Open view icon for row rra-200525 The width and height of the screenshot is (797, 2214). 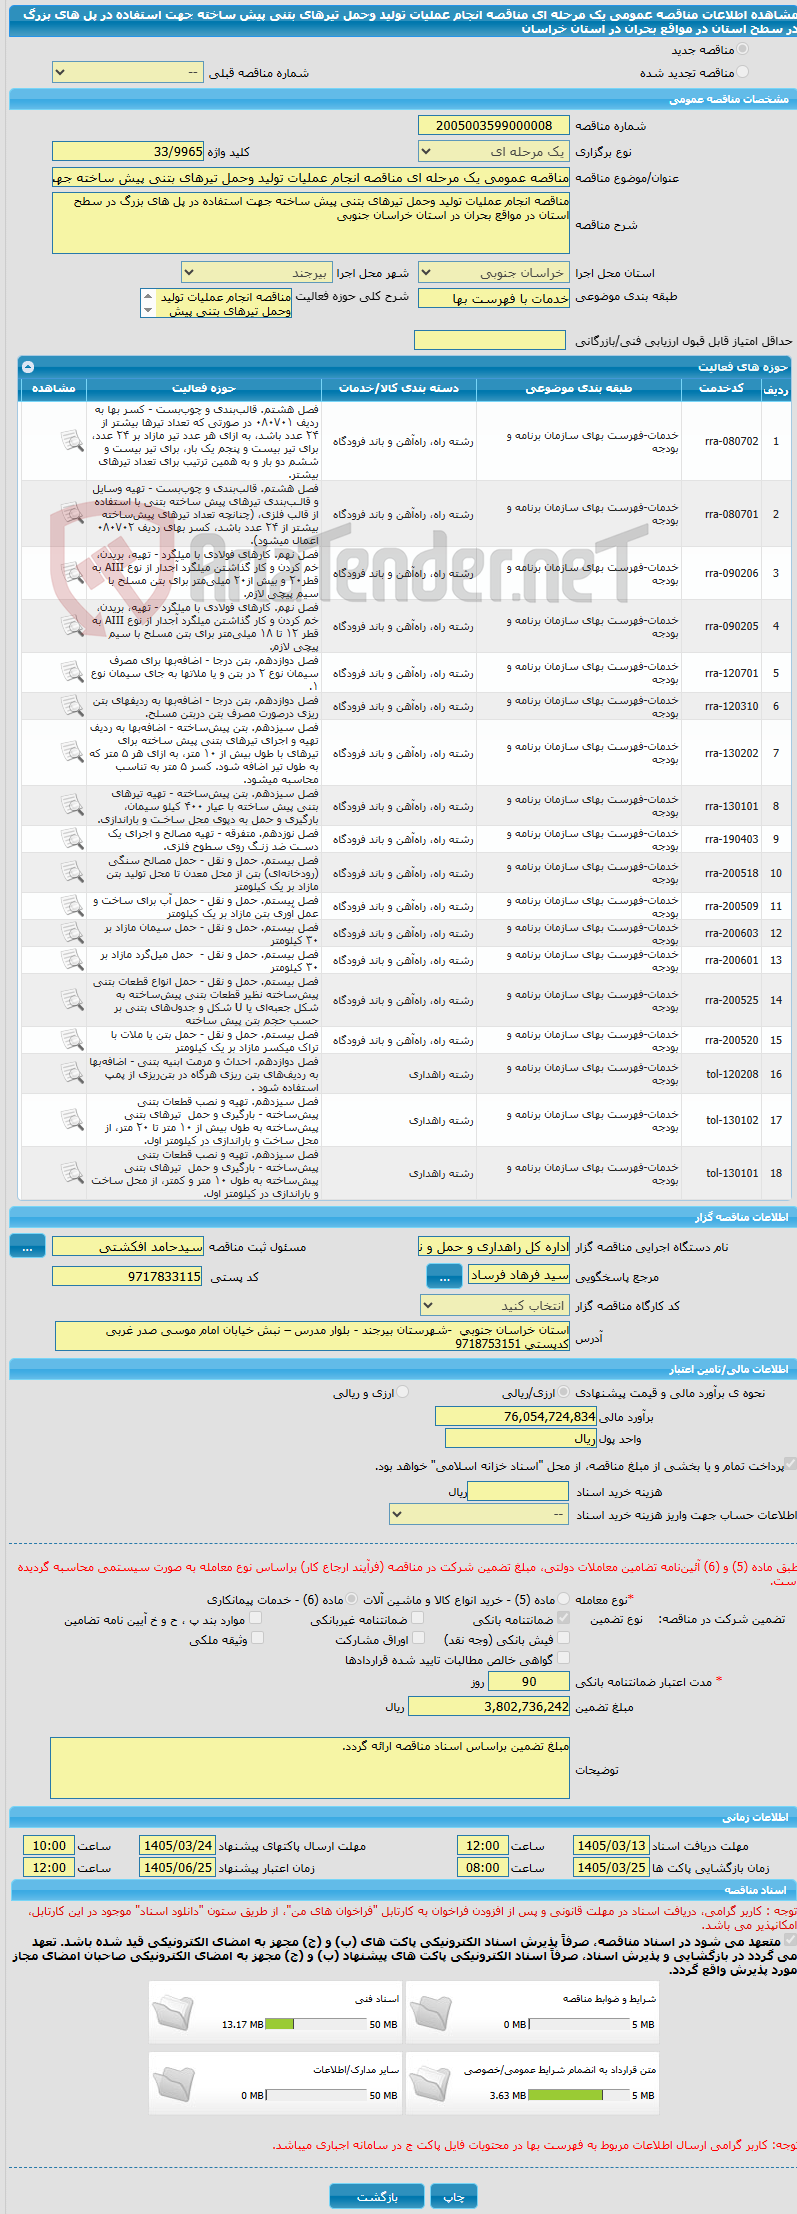(71, 1000)
